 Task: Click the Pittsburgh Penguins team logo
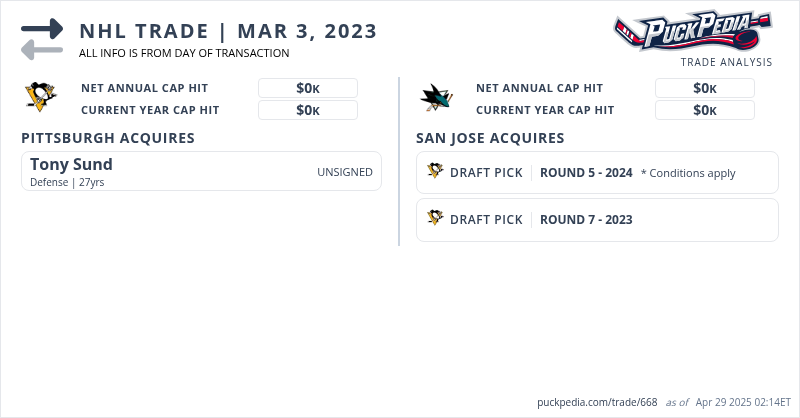40,97
